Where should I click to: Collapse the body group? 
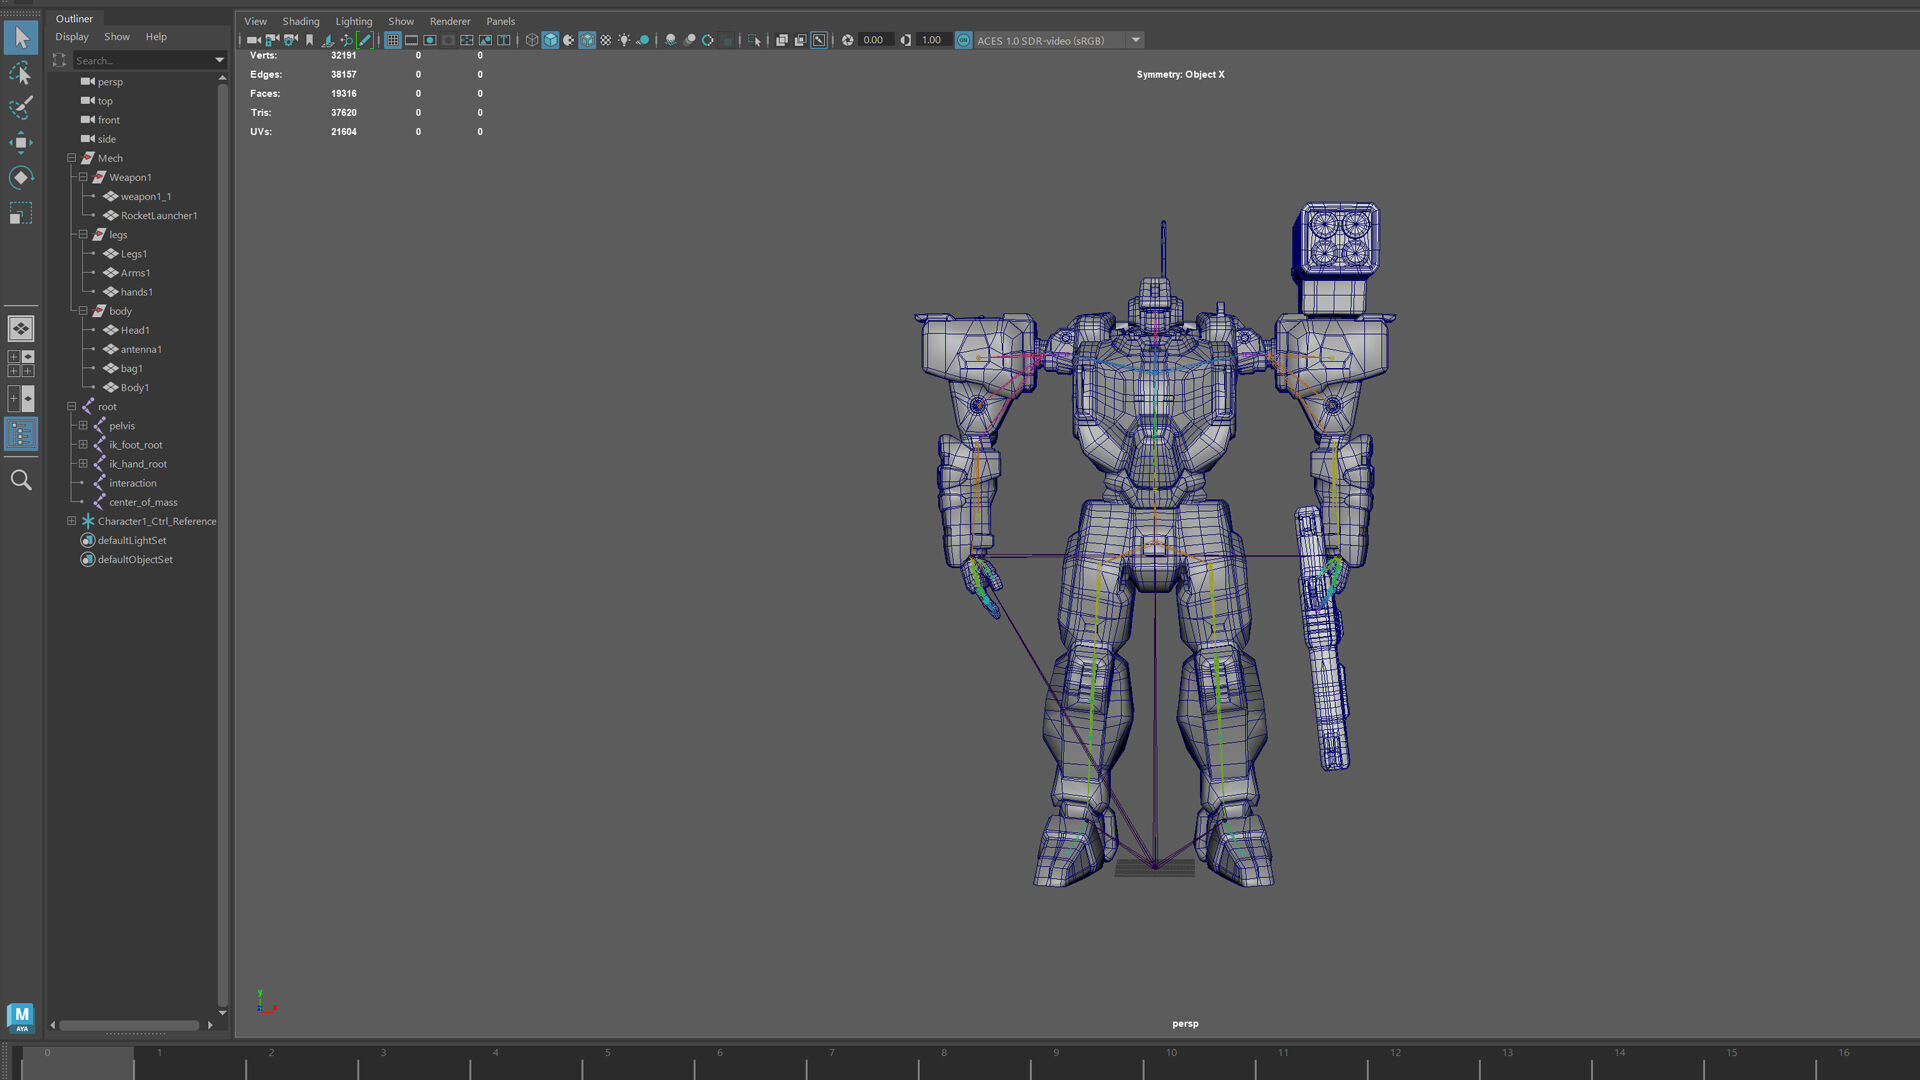click(x=83, y=311)
